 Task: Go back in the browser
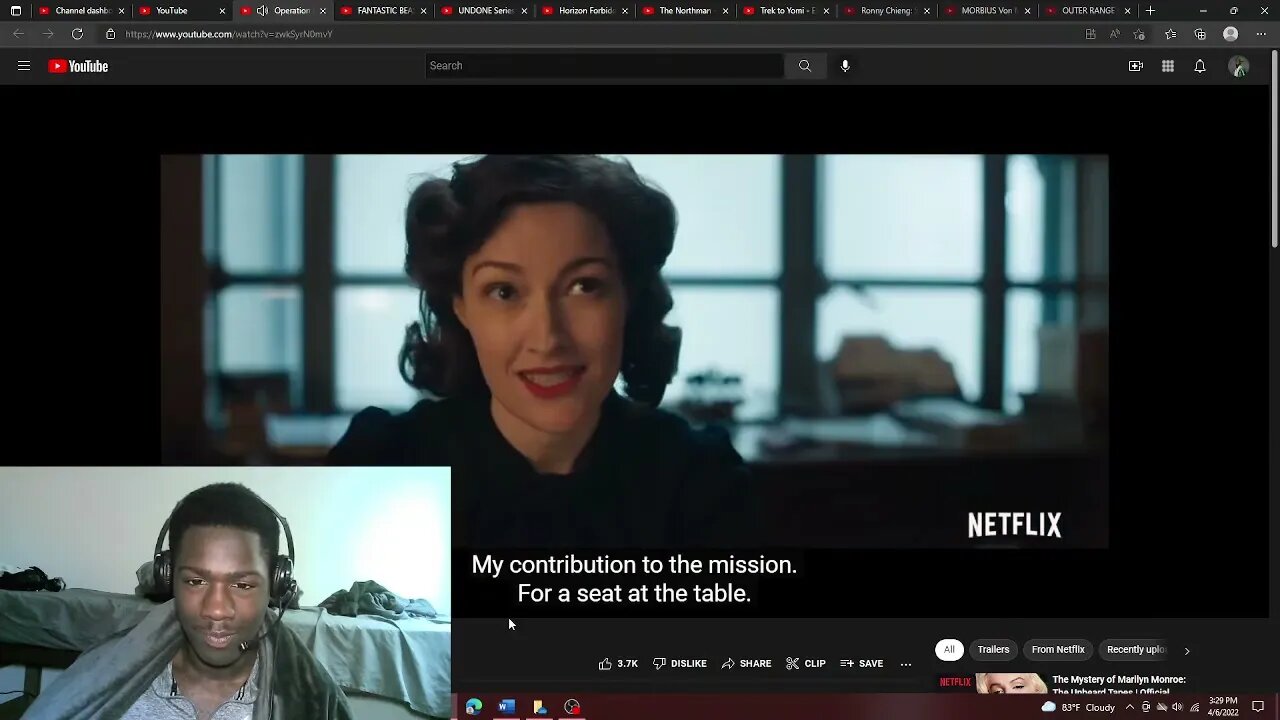(18, 34)
